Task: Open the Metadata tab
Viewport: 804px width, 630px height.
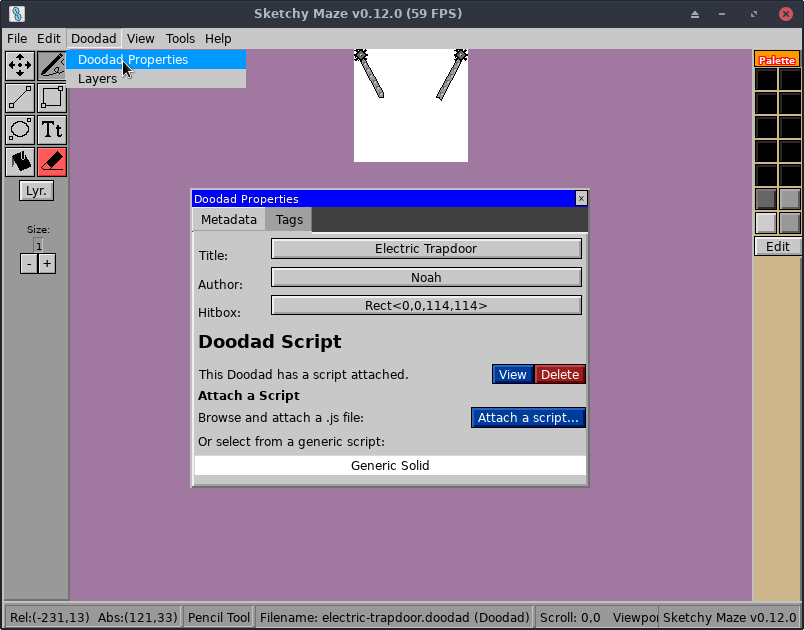Action: 228,219
